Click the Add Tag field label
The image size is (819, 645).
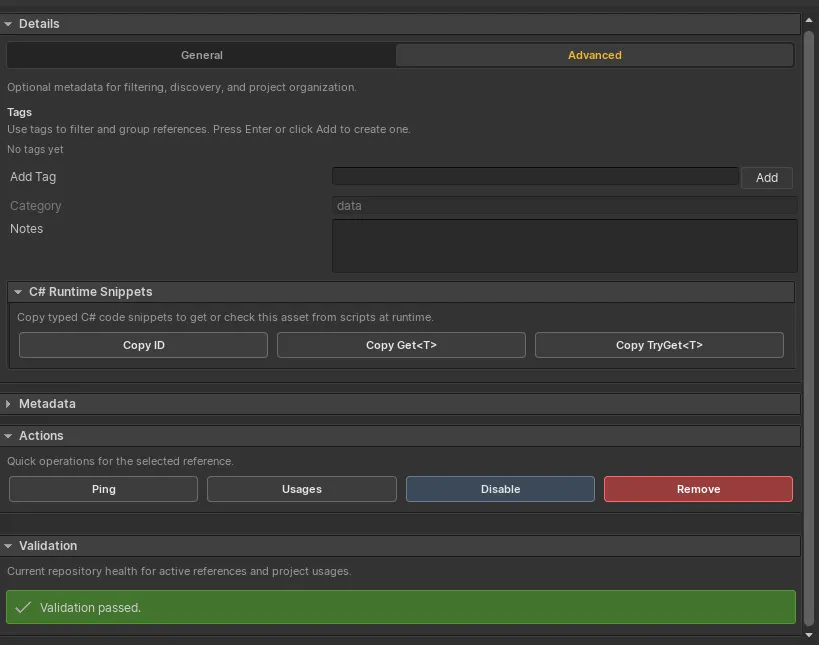33,177
